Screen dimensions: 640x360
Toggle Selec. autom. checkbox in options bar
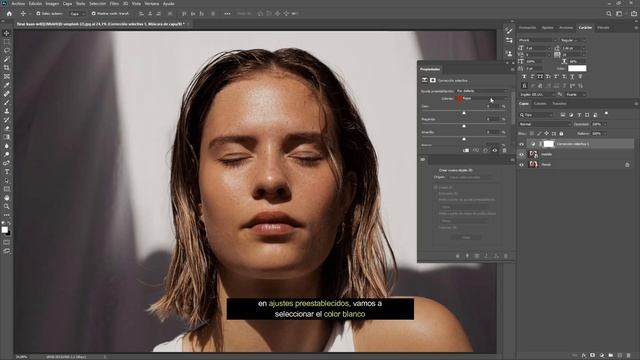tap(38, 13)
